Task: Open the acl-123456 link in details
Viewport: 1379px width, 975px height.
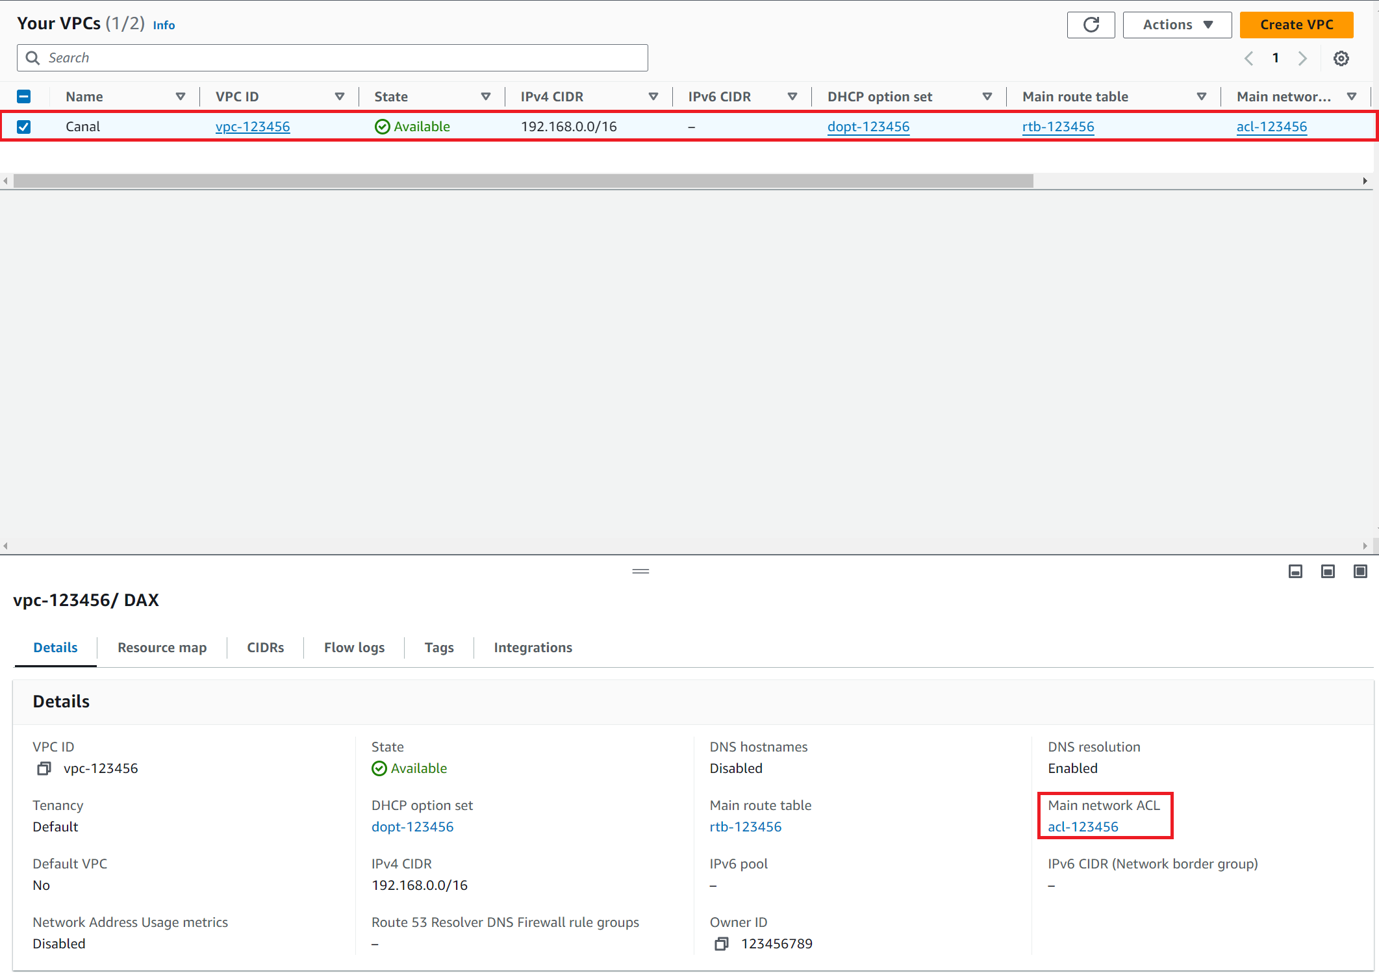Action: point(1083,827)
